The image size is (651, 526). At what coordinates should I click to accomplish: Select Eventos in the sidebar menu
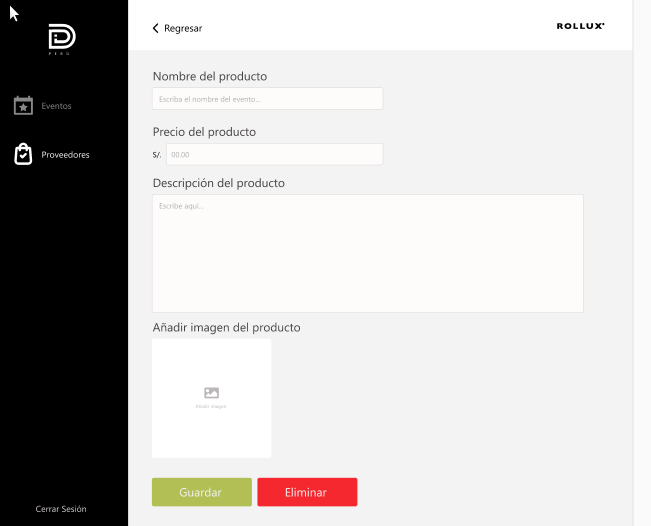pos(56,106)
